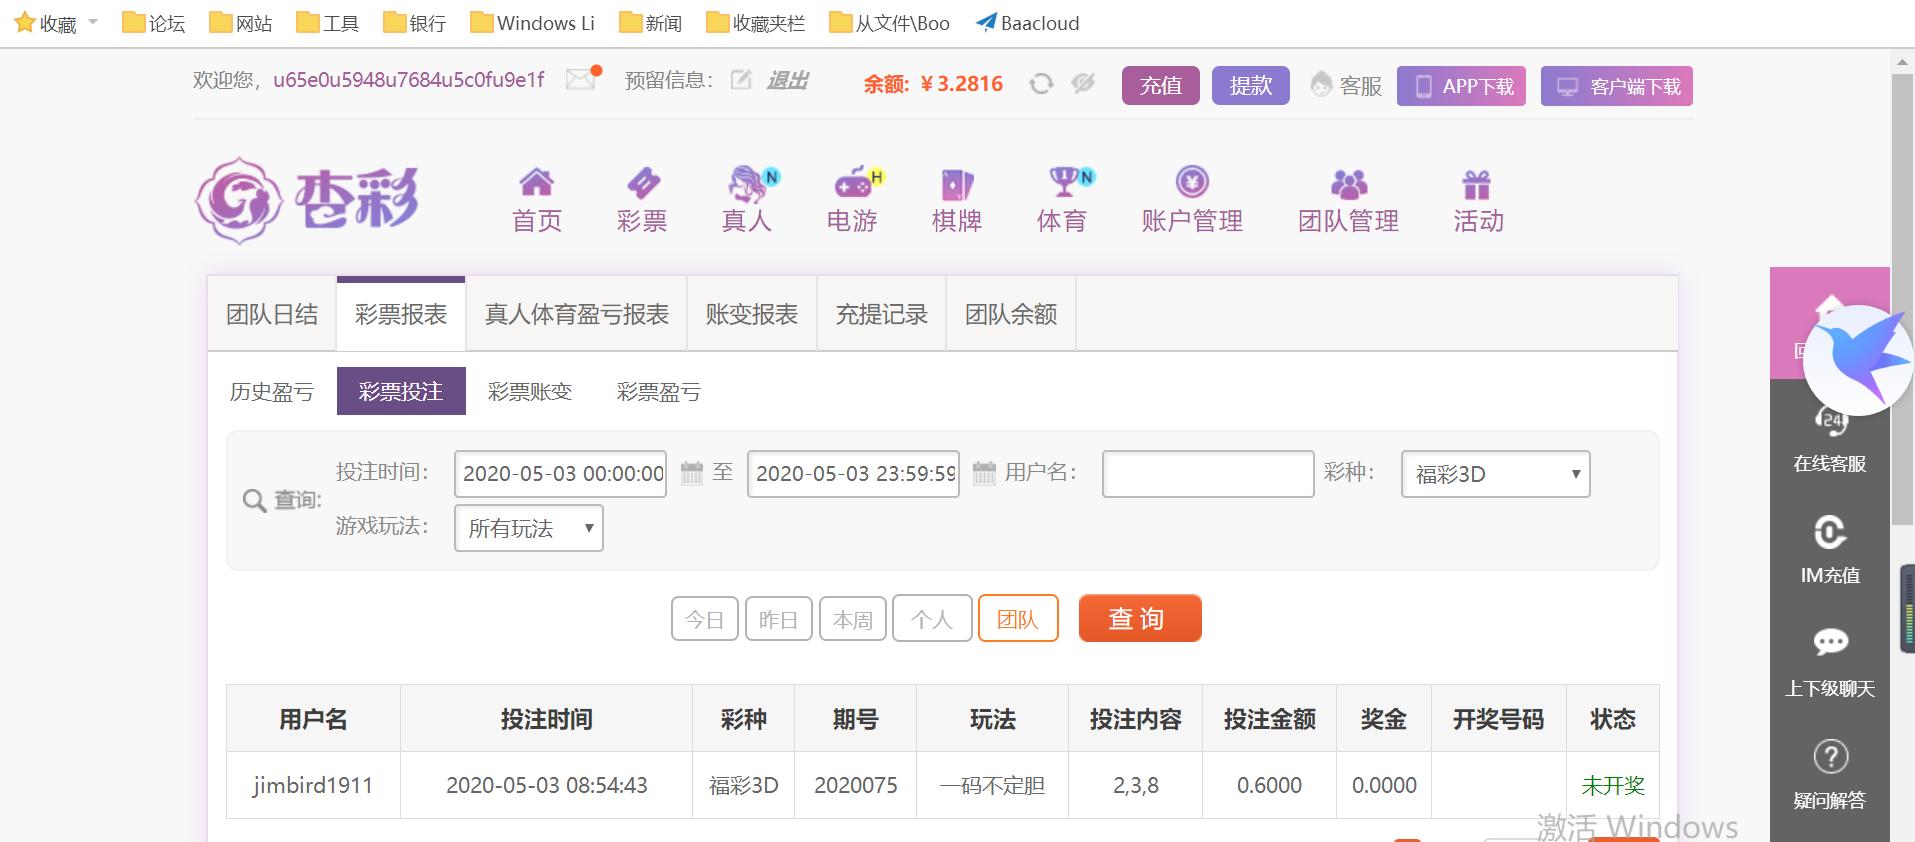Switch to the 团队日结 tab
Image resolution: width=1915 pixels, height=842 pixels.
click(272, 314)
